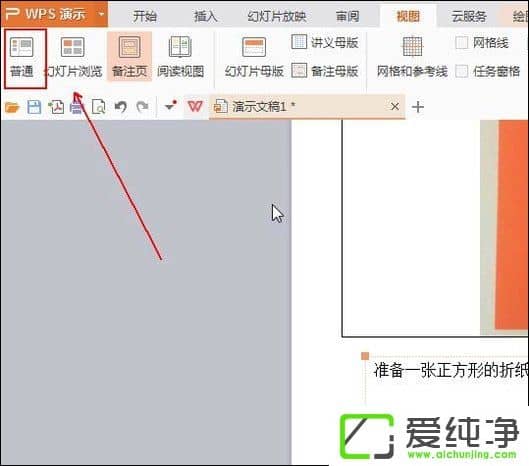Viewport: 529px width, 466px height.
Task: Open Grid and Guides (网格和参考线) settings
Action: tap(412, 57)
